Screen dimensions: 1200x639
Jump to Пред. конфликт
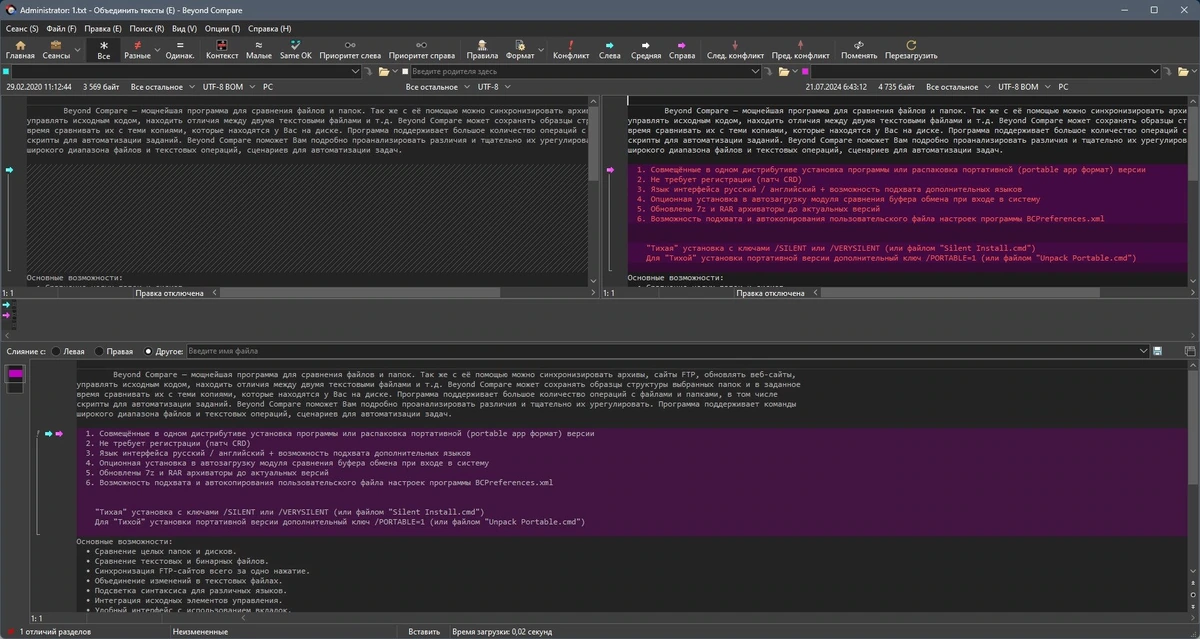(x=800, y=50)
